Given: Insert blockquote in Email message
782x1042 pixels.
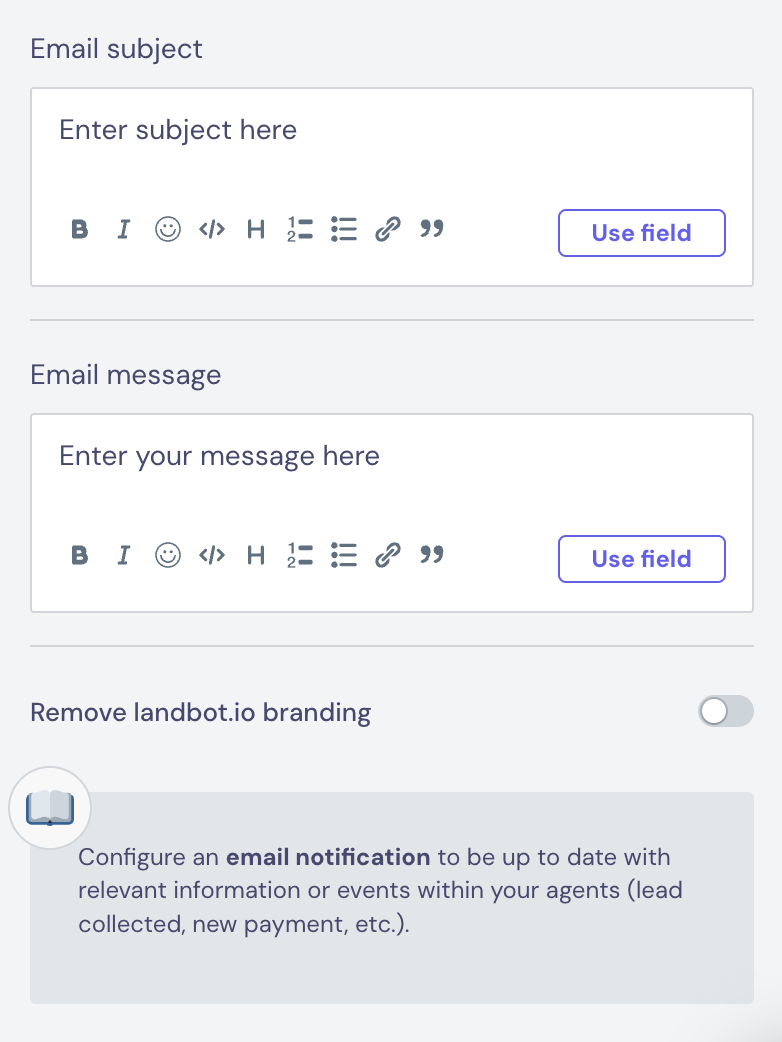Looking at the screenshot, I should (432, 555).
